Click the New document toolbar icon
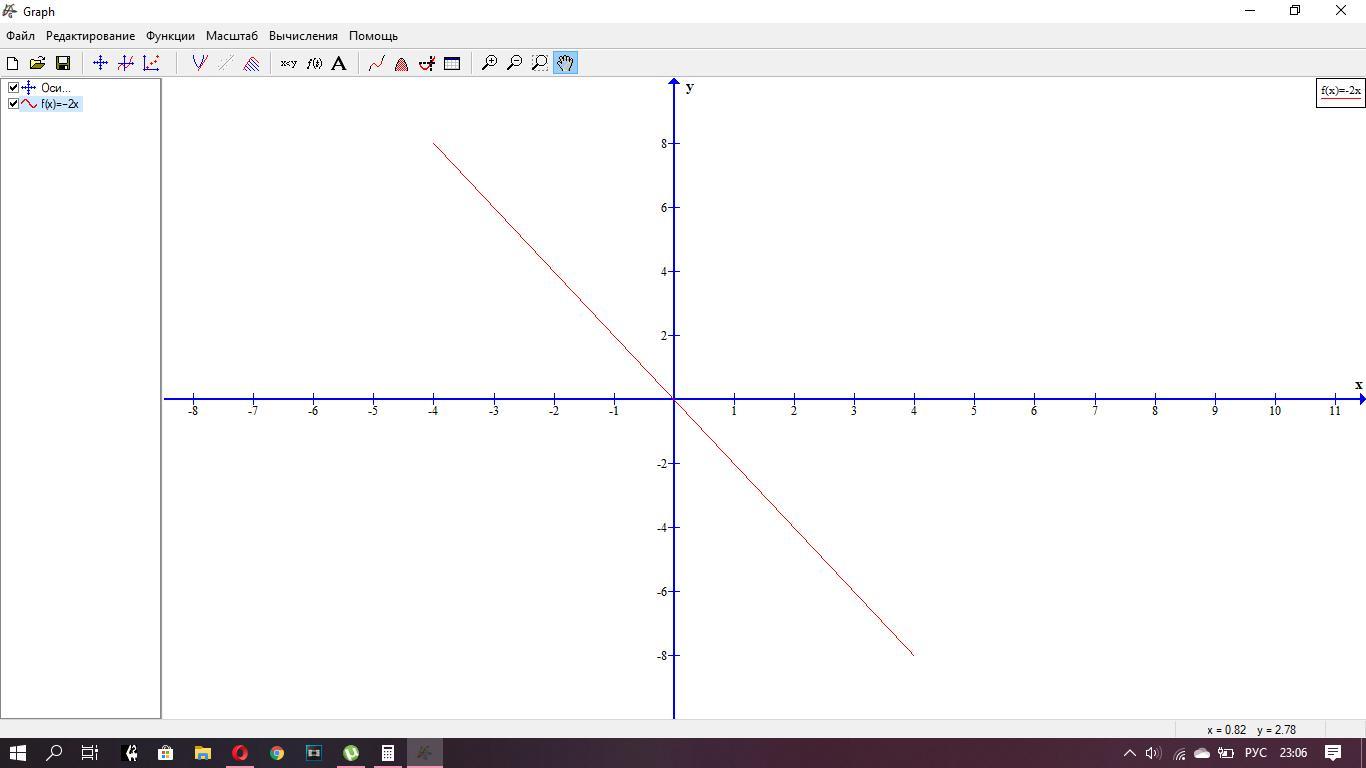This screenshot has width=1366, height=768. tap(13, 63)
